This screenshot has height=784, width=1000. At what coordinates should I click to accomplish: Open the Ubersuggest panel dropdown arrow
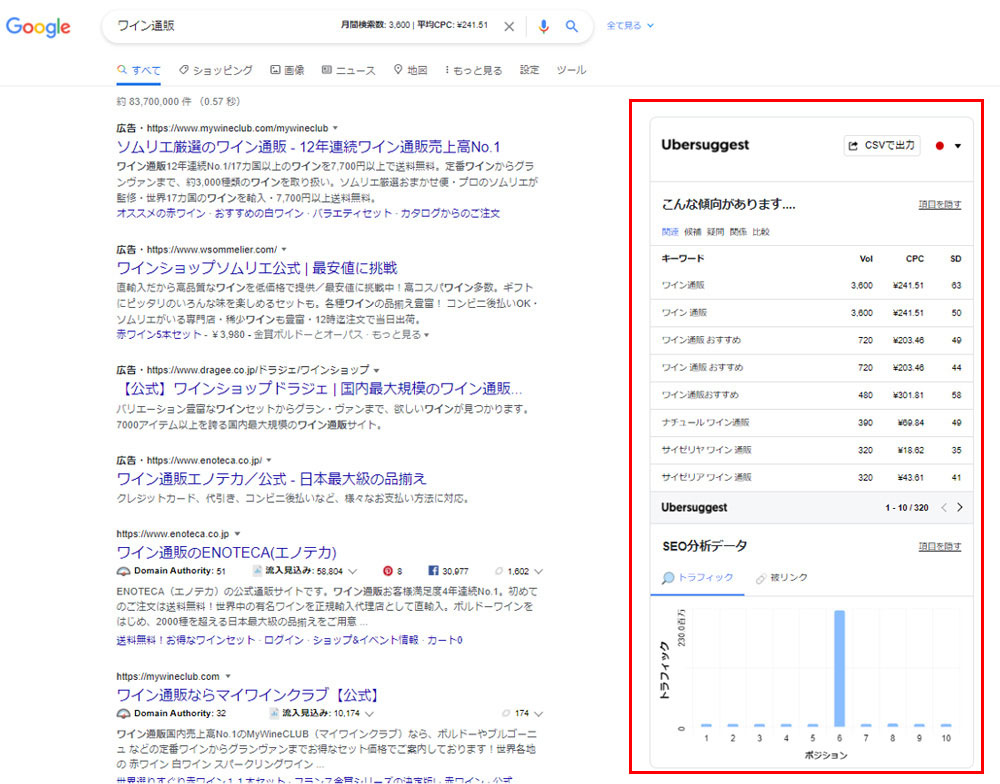[x=958, y=146]
